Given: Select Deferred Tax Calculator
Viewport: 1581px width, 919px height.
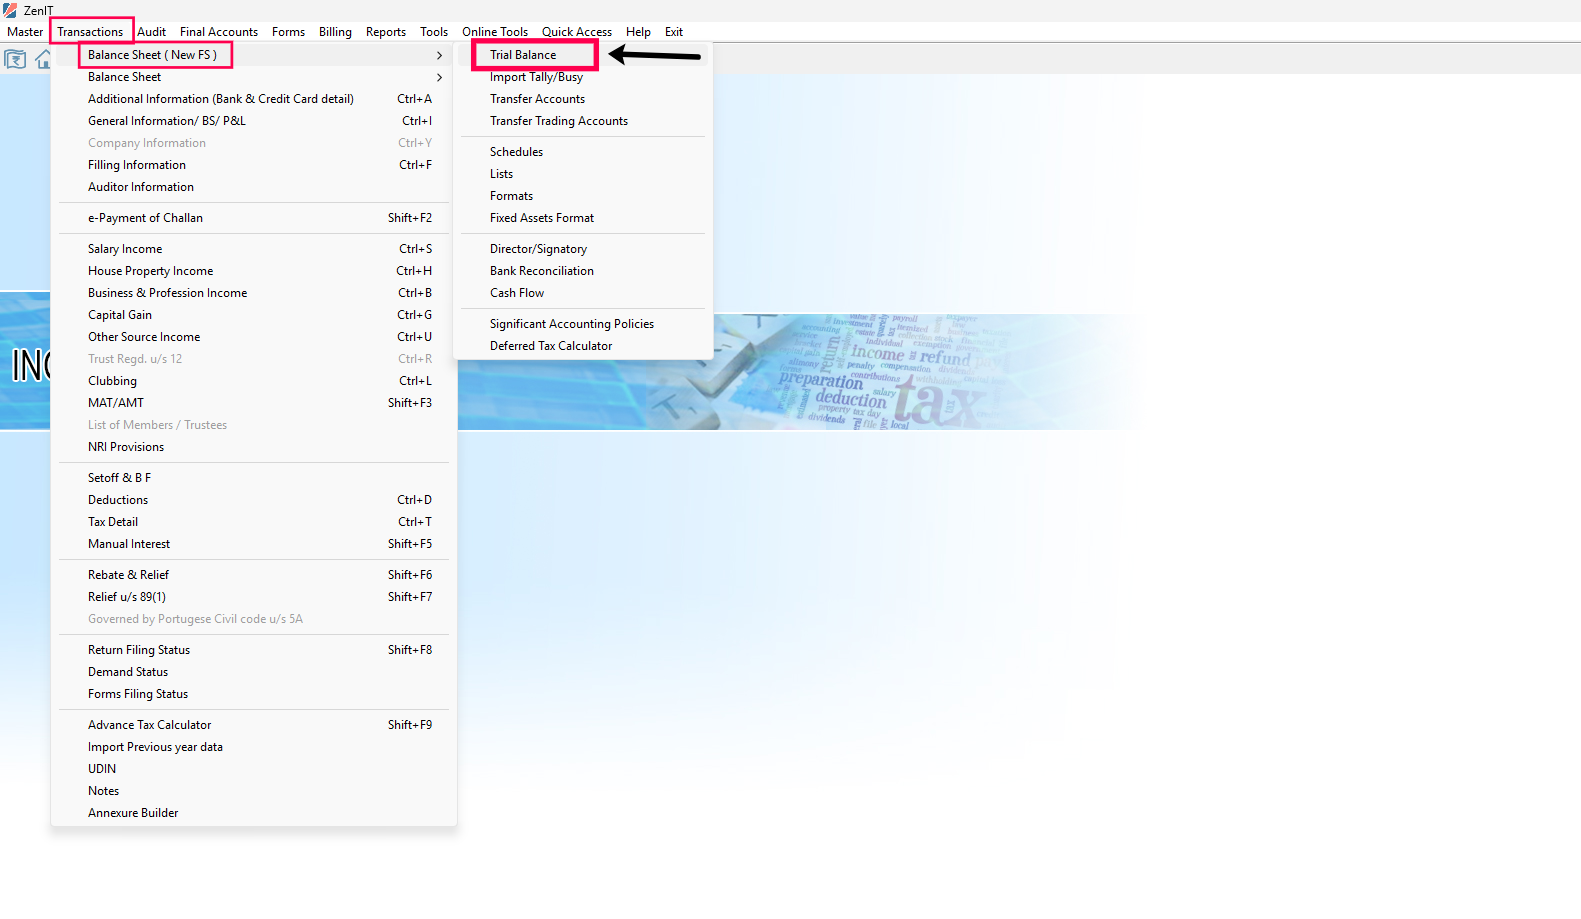Looking at the screenshot, I should [551, 346].
